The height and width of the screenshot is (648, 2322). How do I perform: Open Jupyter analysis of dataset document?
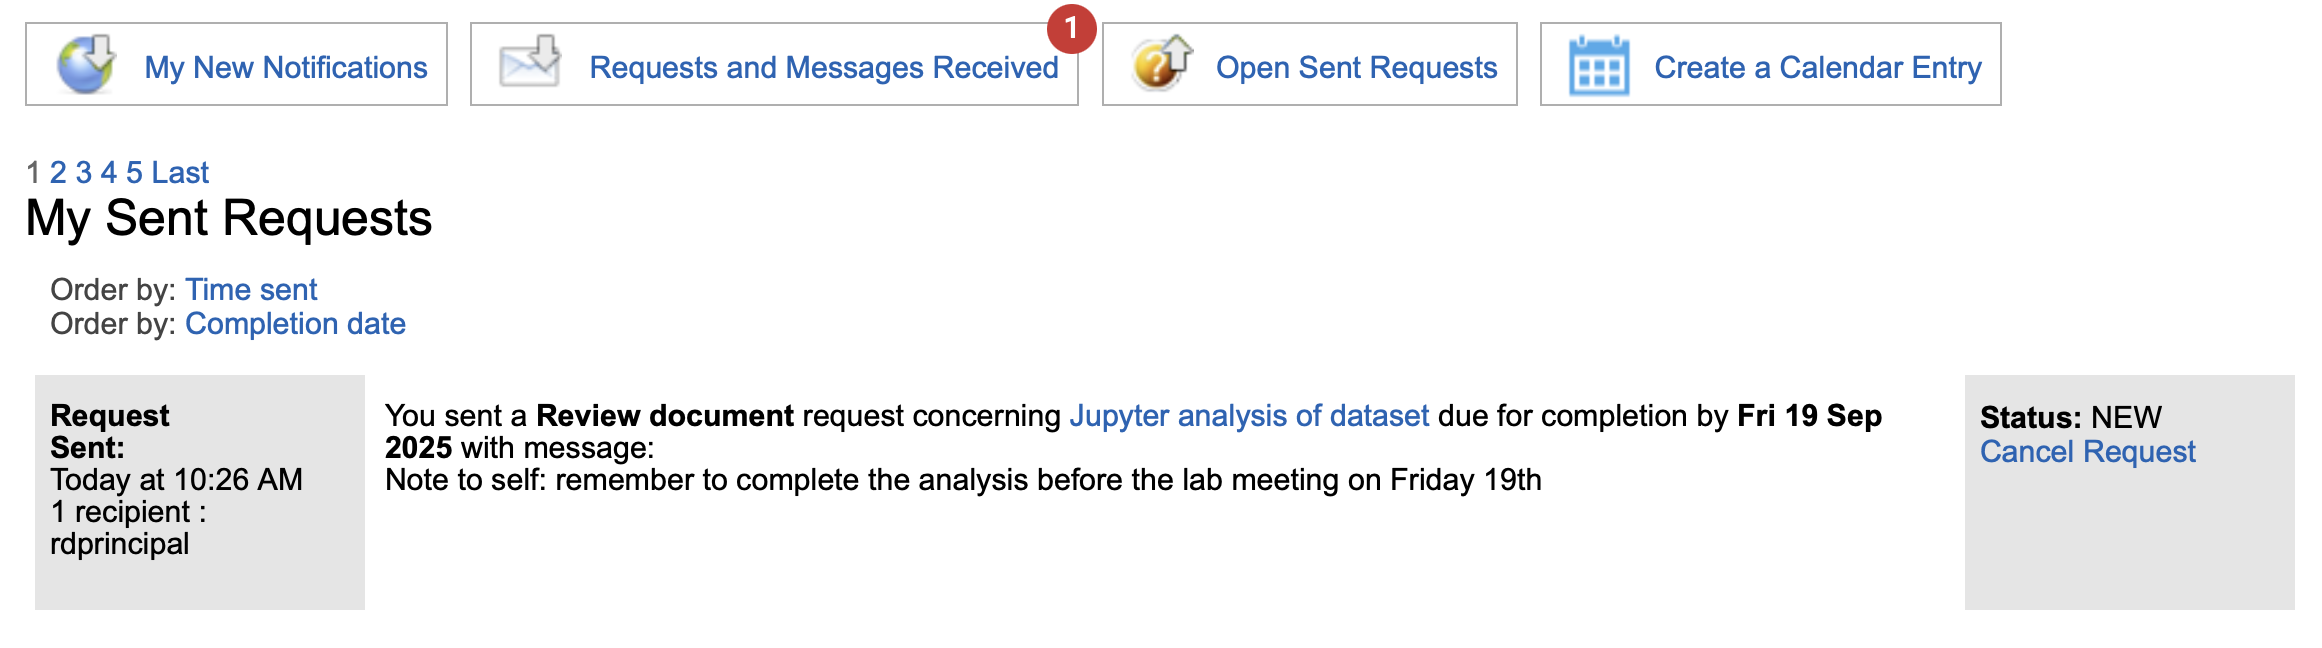(x=1249, y=415)
